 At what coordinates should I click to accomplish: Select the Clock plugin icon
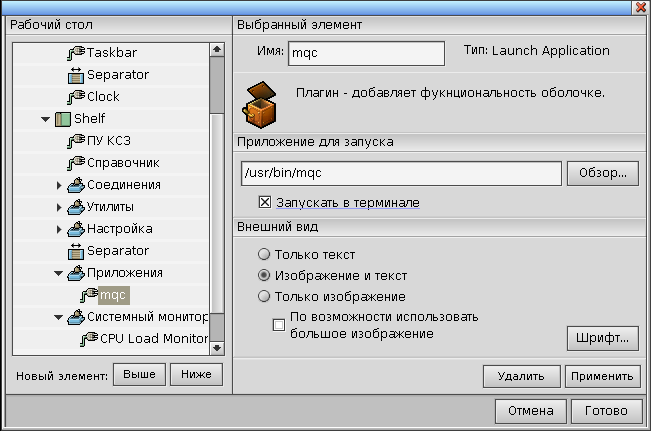pos(76,97)
